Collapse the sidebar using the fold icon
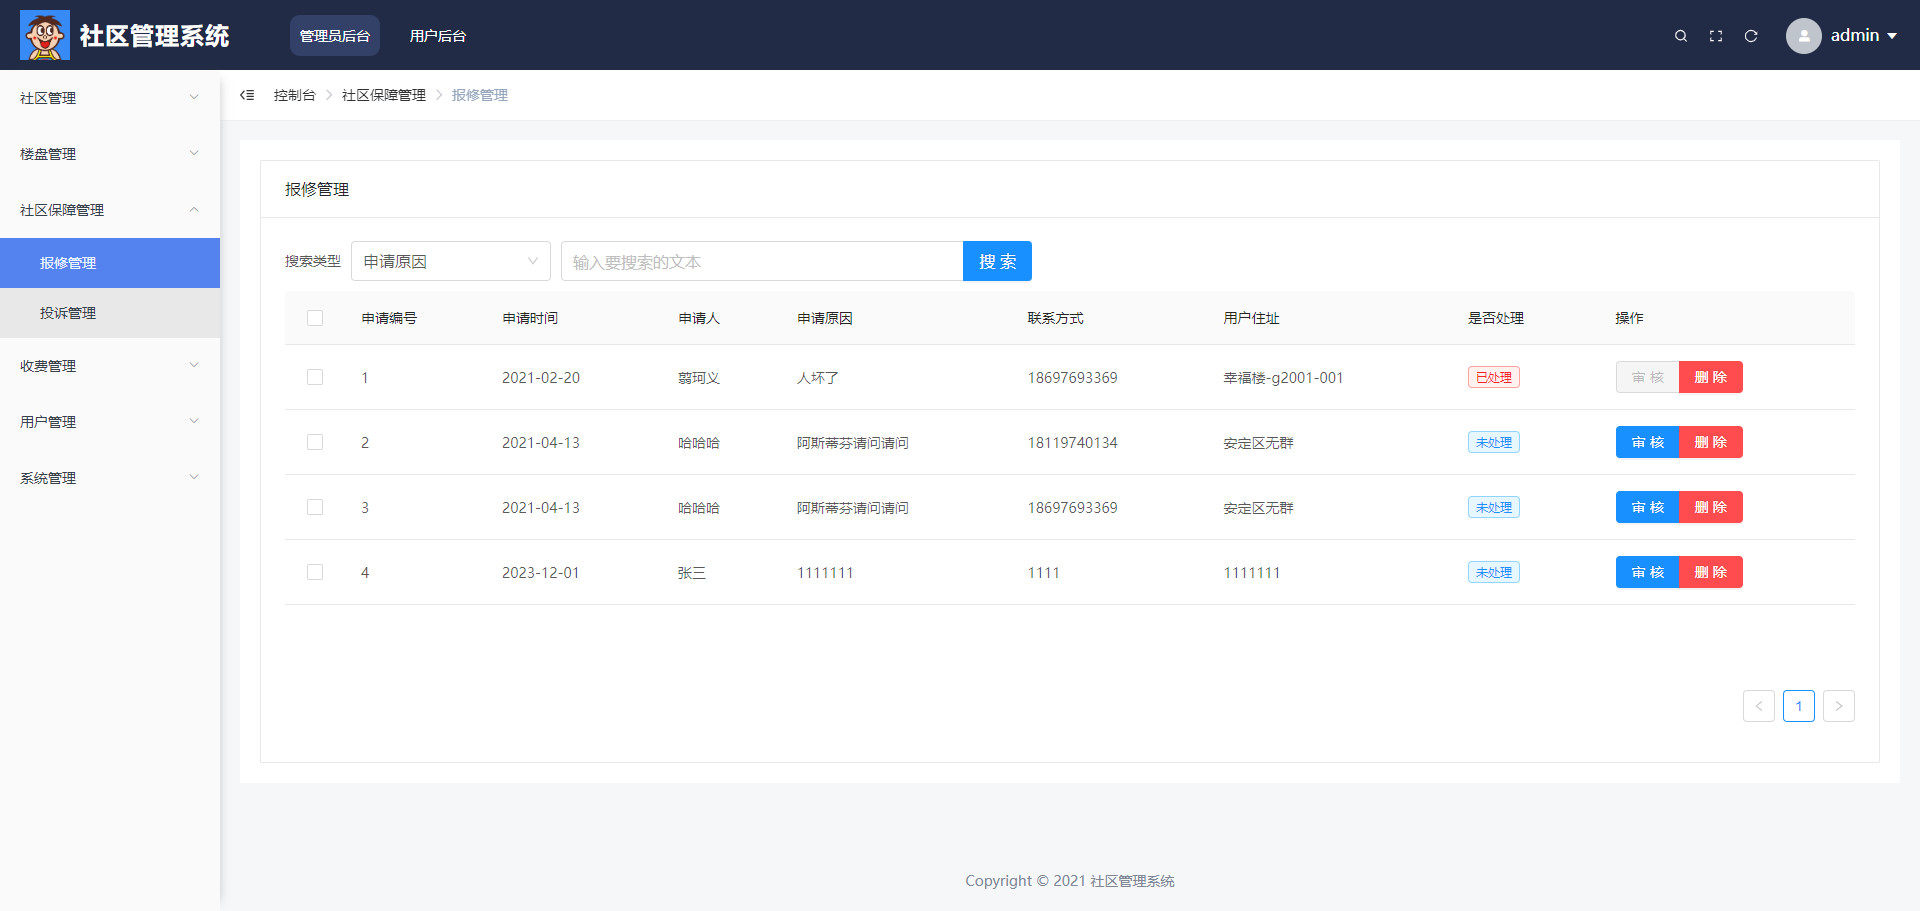The image size is (1920, 911). click(247, 95)
